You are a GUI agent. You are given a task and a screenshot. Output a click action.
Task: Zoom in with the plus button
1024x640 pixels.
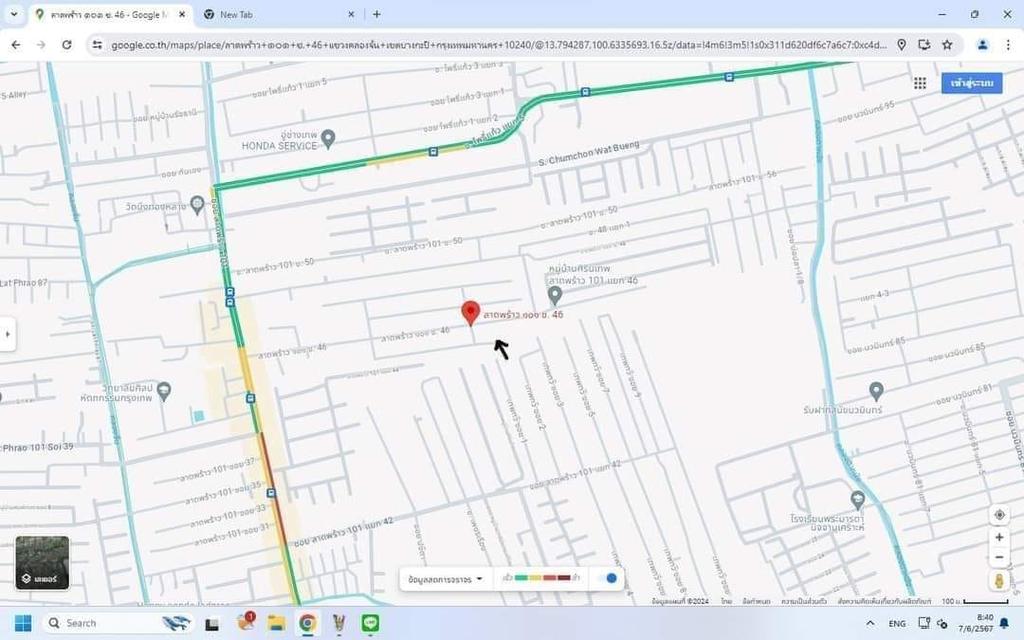coord(999,538)
